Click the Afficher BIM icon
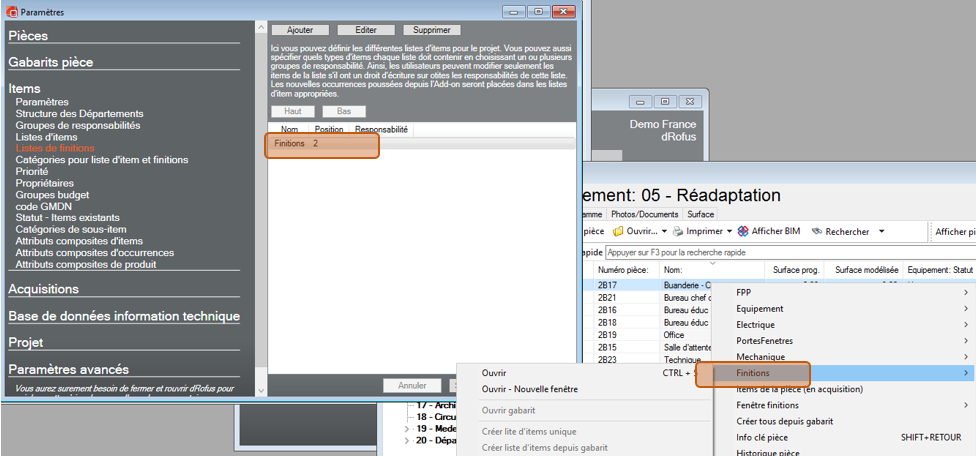Screen dimensions: 976x456 point(743,231)
